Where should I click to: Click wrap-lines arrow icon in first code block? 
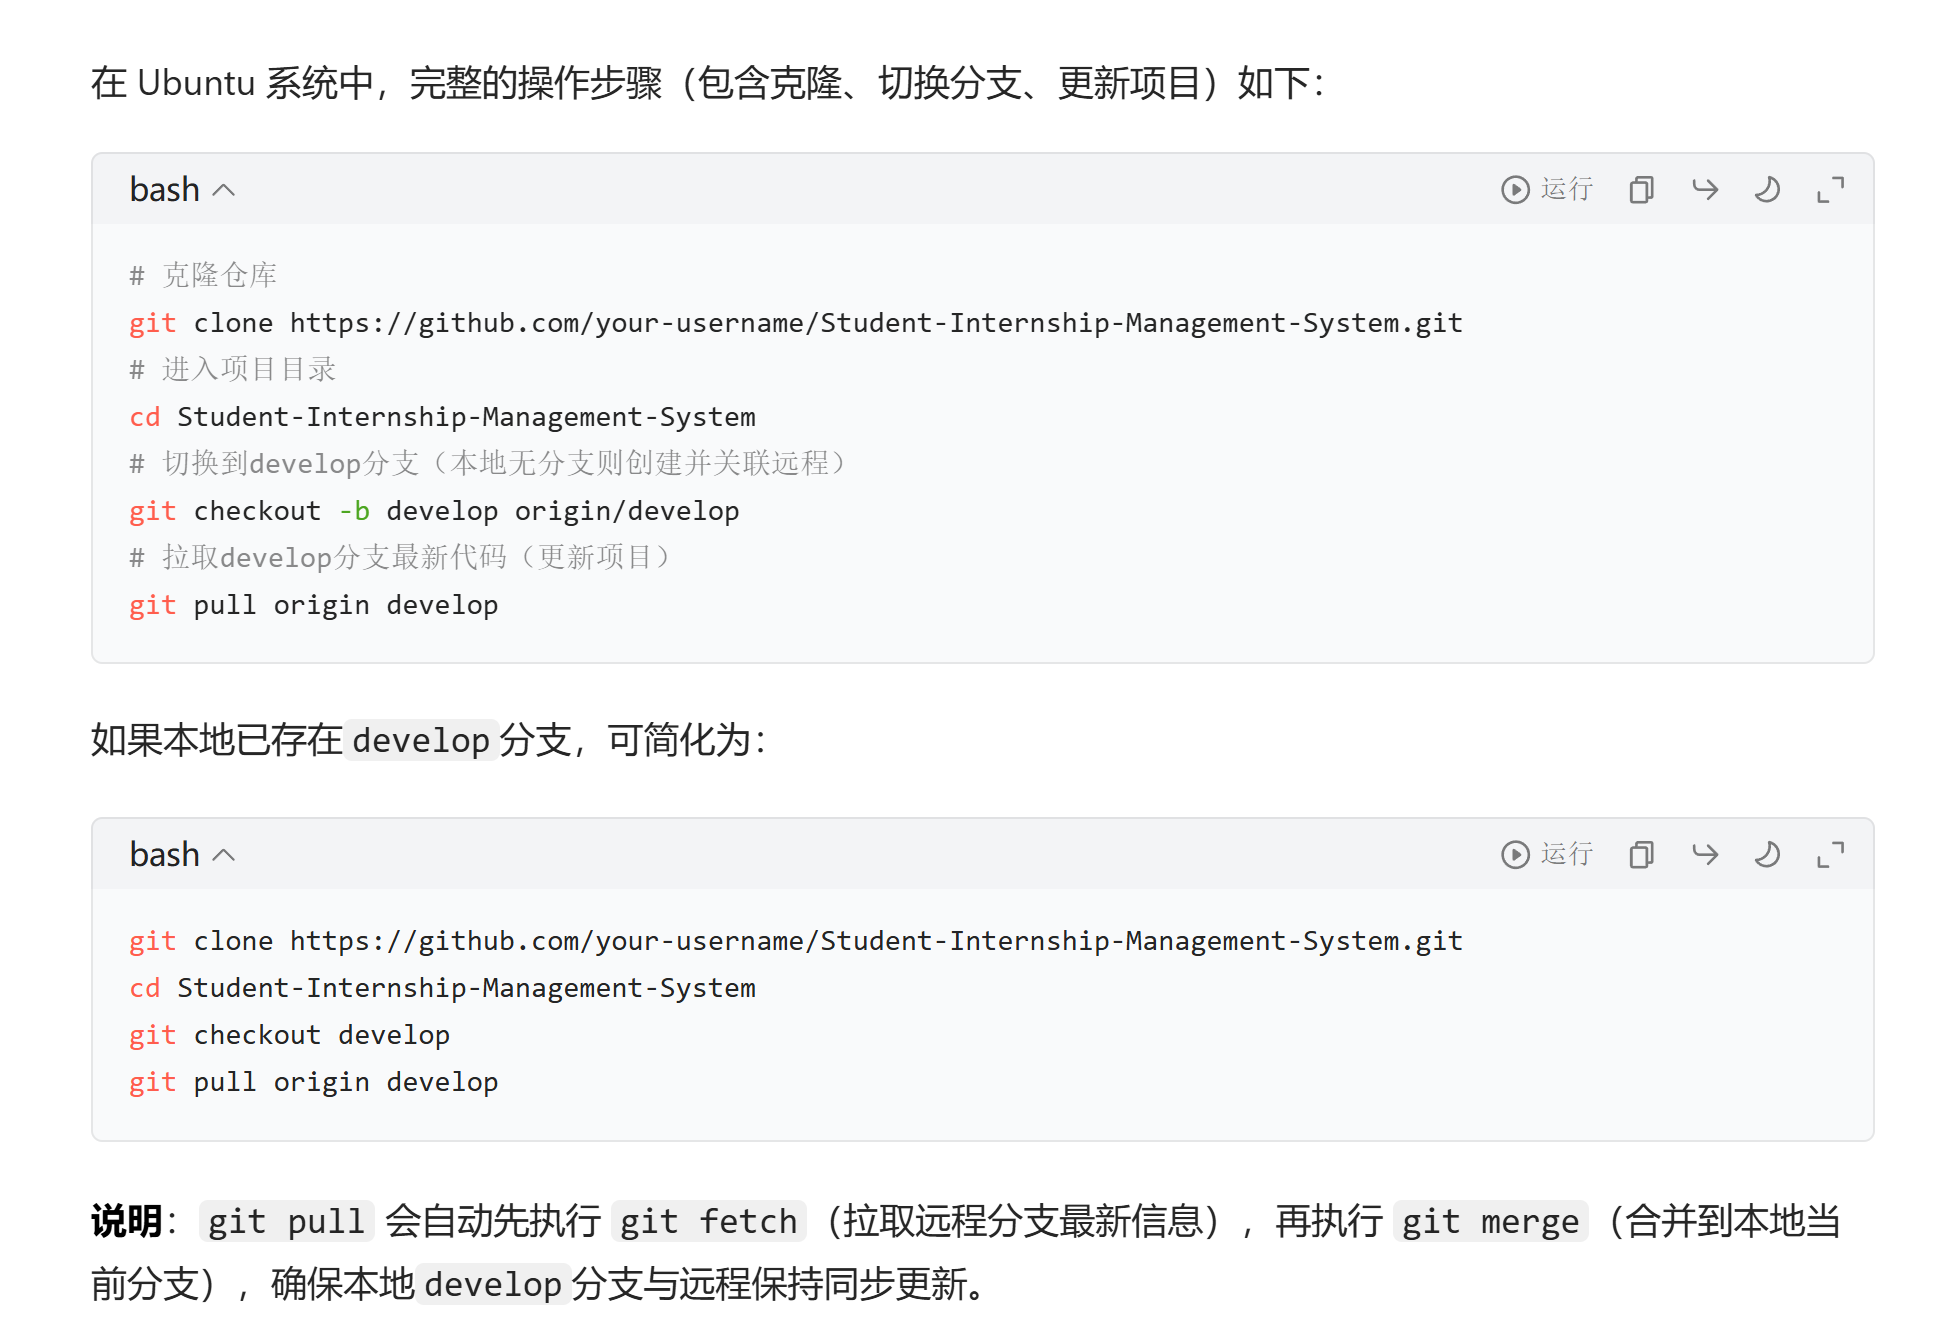[1705, 190]
